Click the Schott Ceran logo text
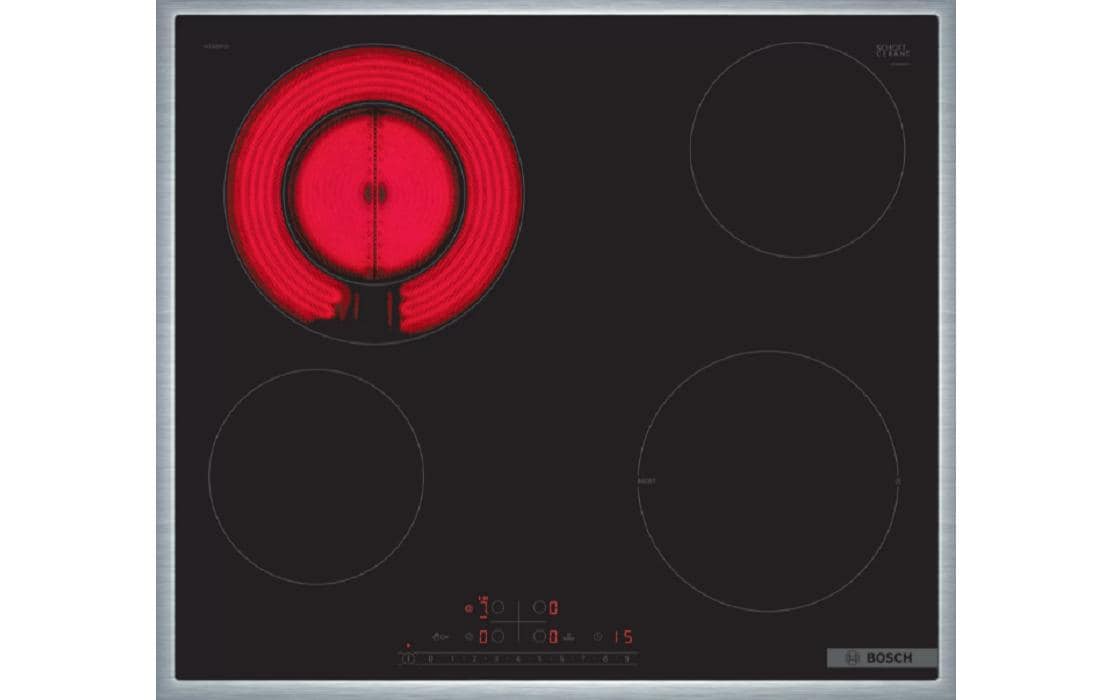This screenshot has height=700, width=1112. click(x=891, y=51)
